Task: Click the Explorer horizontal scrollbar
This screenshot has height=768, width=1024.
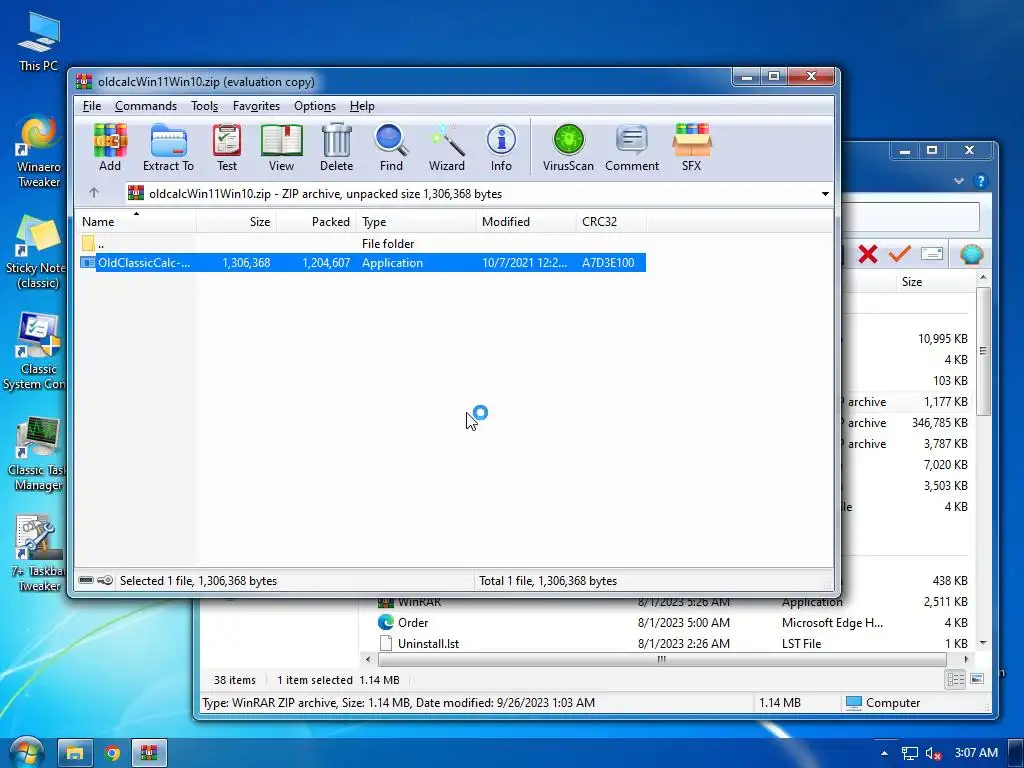Action: 661,660
